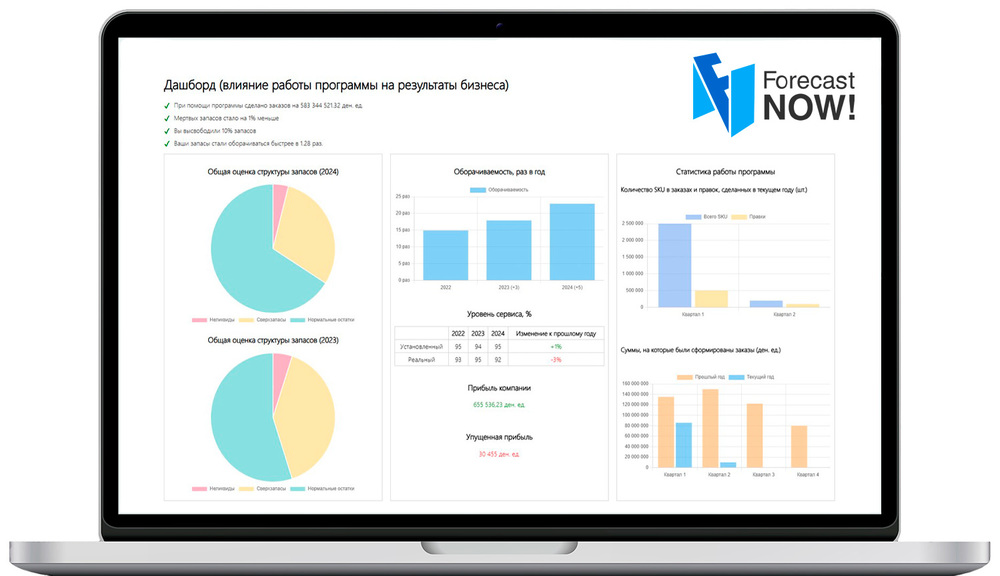Click the company profit value 655 536.23

click(499, 405)
